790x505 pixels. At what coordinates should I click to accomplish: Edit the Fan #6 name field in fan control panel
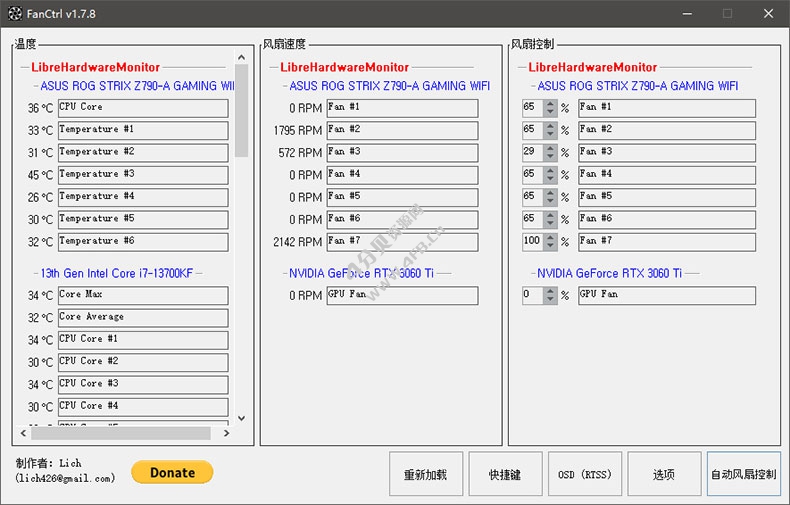point(667,219)
